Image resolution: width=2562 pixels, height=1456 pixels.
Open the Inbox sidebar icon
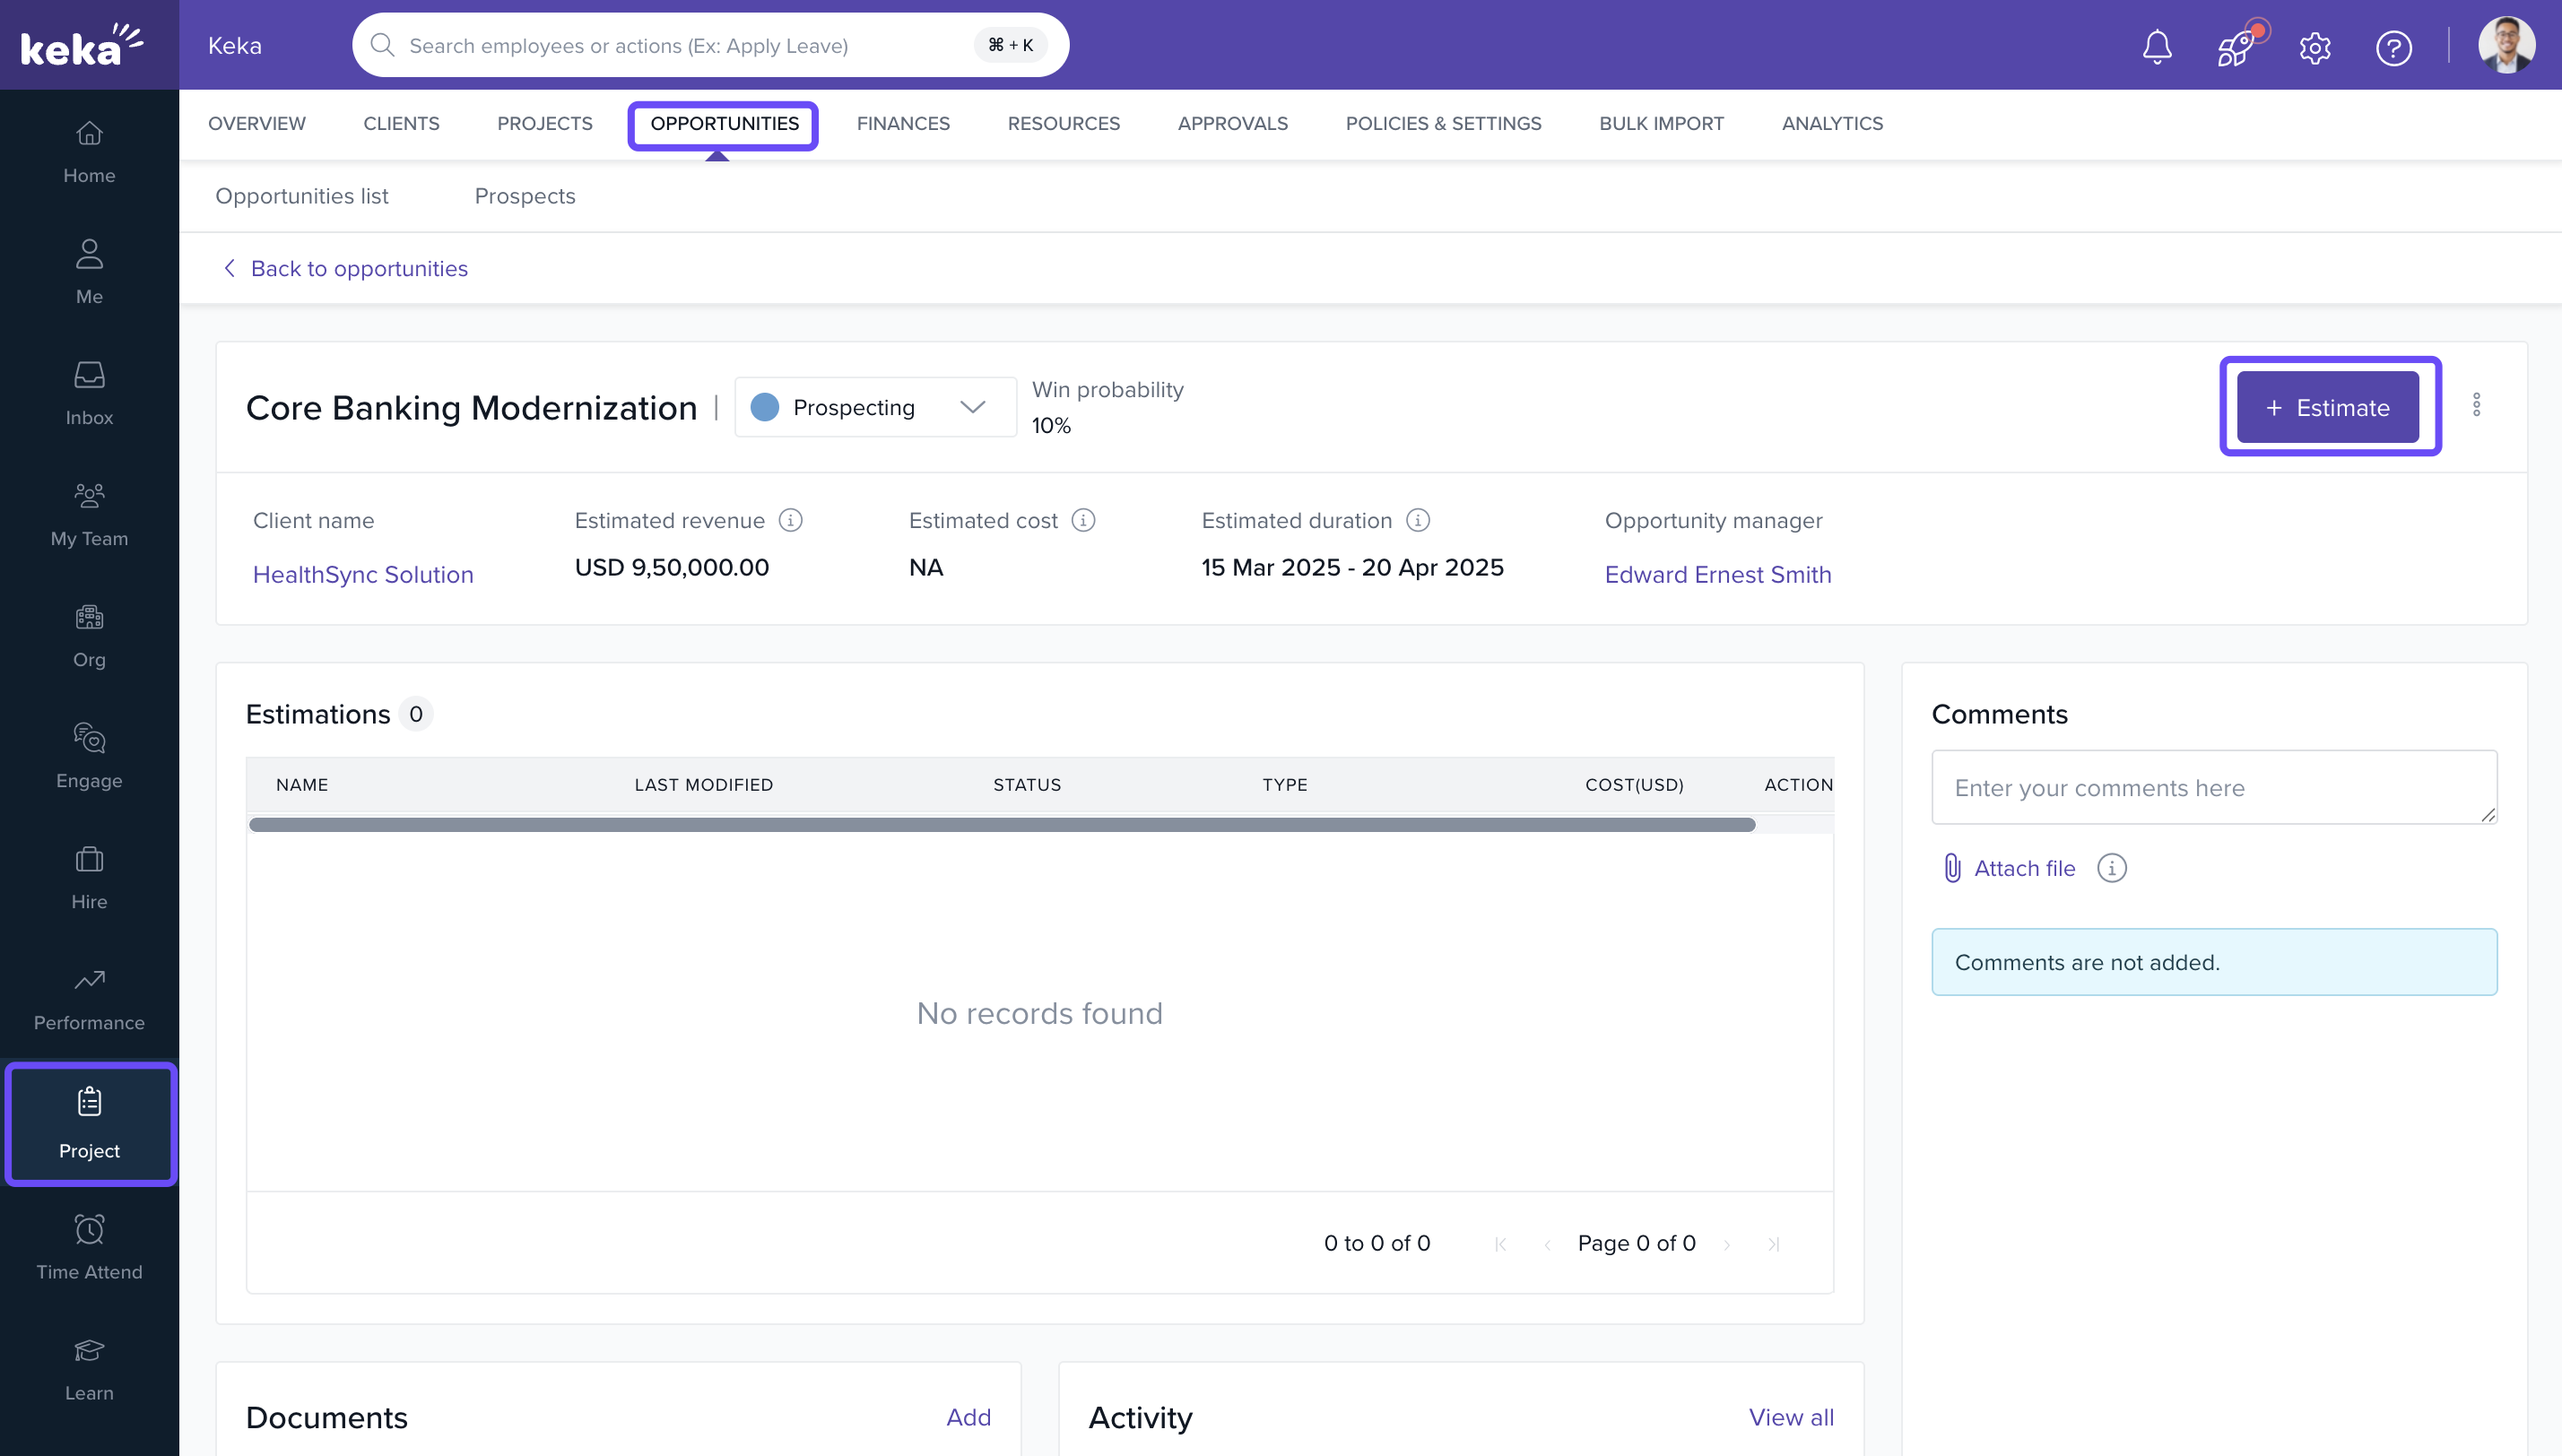pyautogui.click(x=89, y=393)
